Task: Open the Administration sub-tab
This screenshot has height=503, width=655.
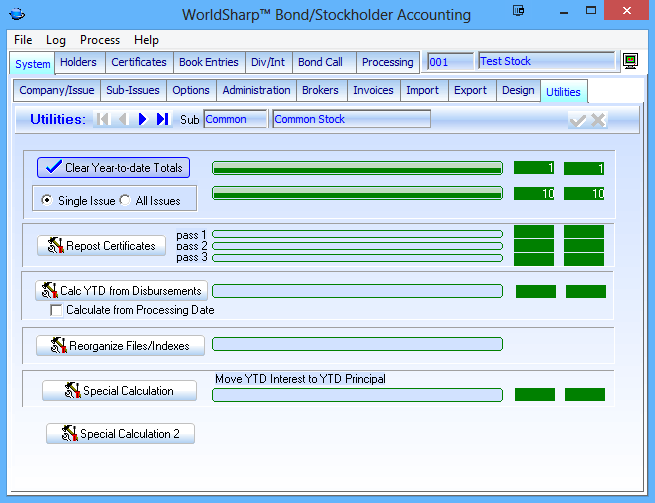Action: [x=256, y=90]
